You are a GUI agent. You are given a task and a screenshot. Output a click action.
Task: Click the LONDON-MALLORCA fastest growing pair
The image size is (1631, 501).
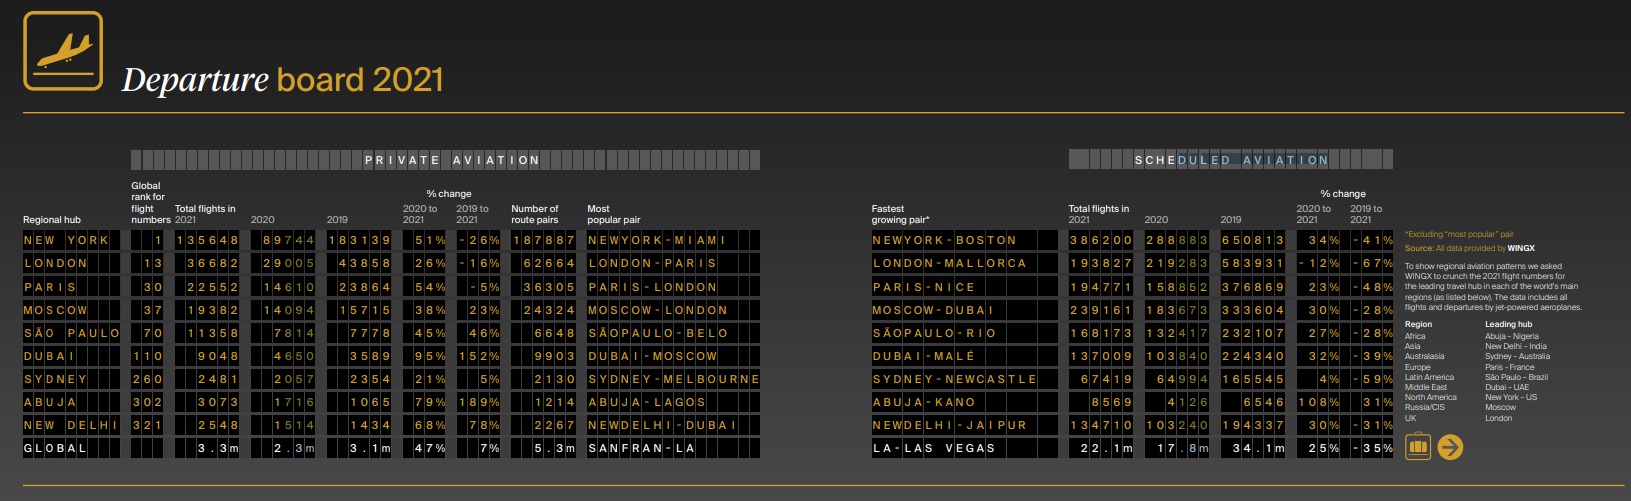point(949,263)
